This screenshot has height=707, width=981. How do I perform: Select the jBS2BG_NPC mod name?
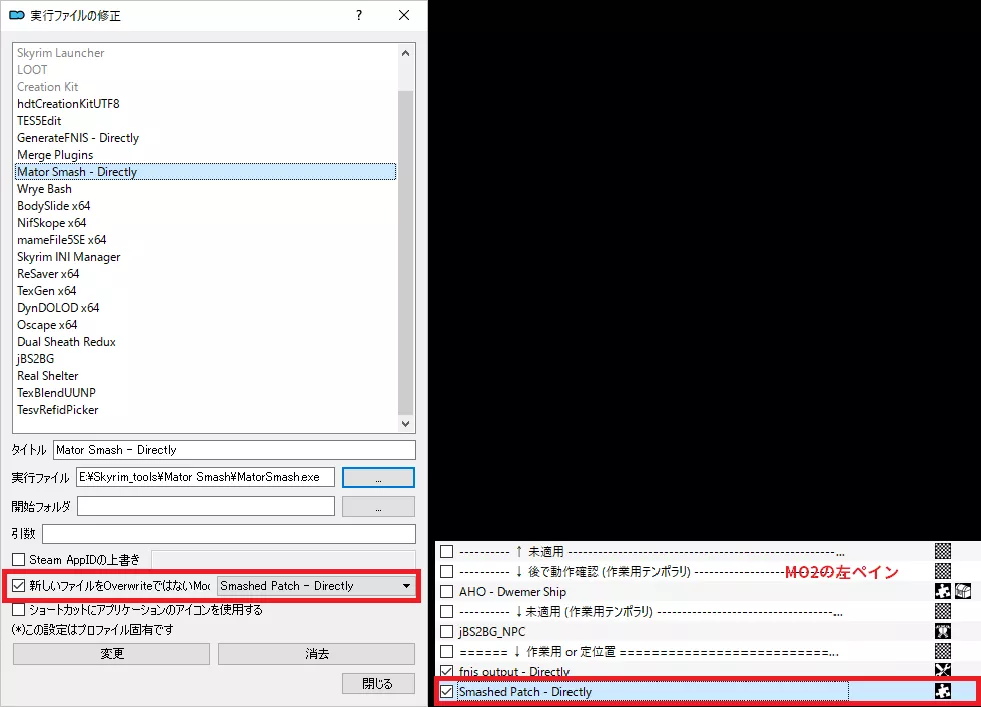point(492,631)
